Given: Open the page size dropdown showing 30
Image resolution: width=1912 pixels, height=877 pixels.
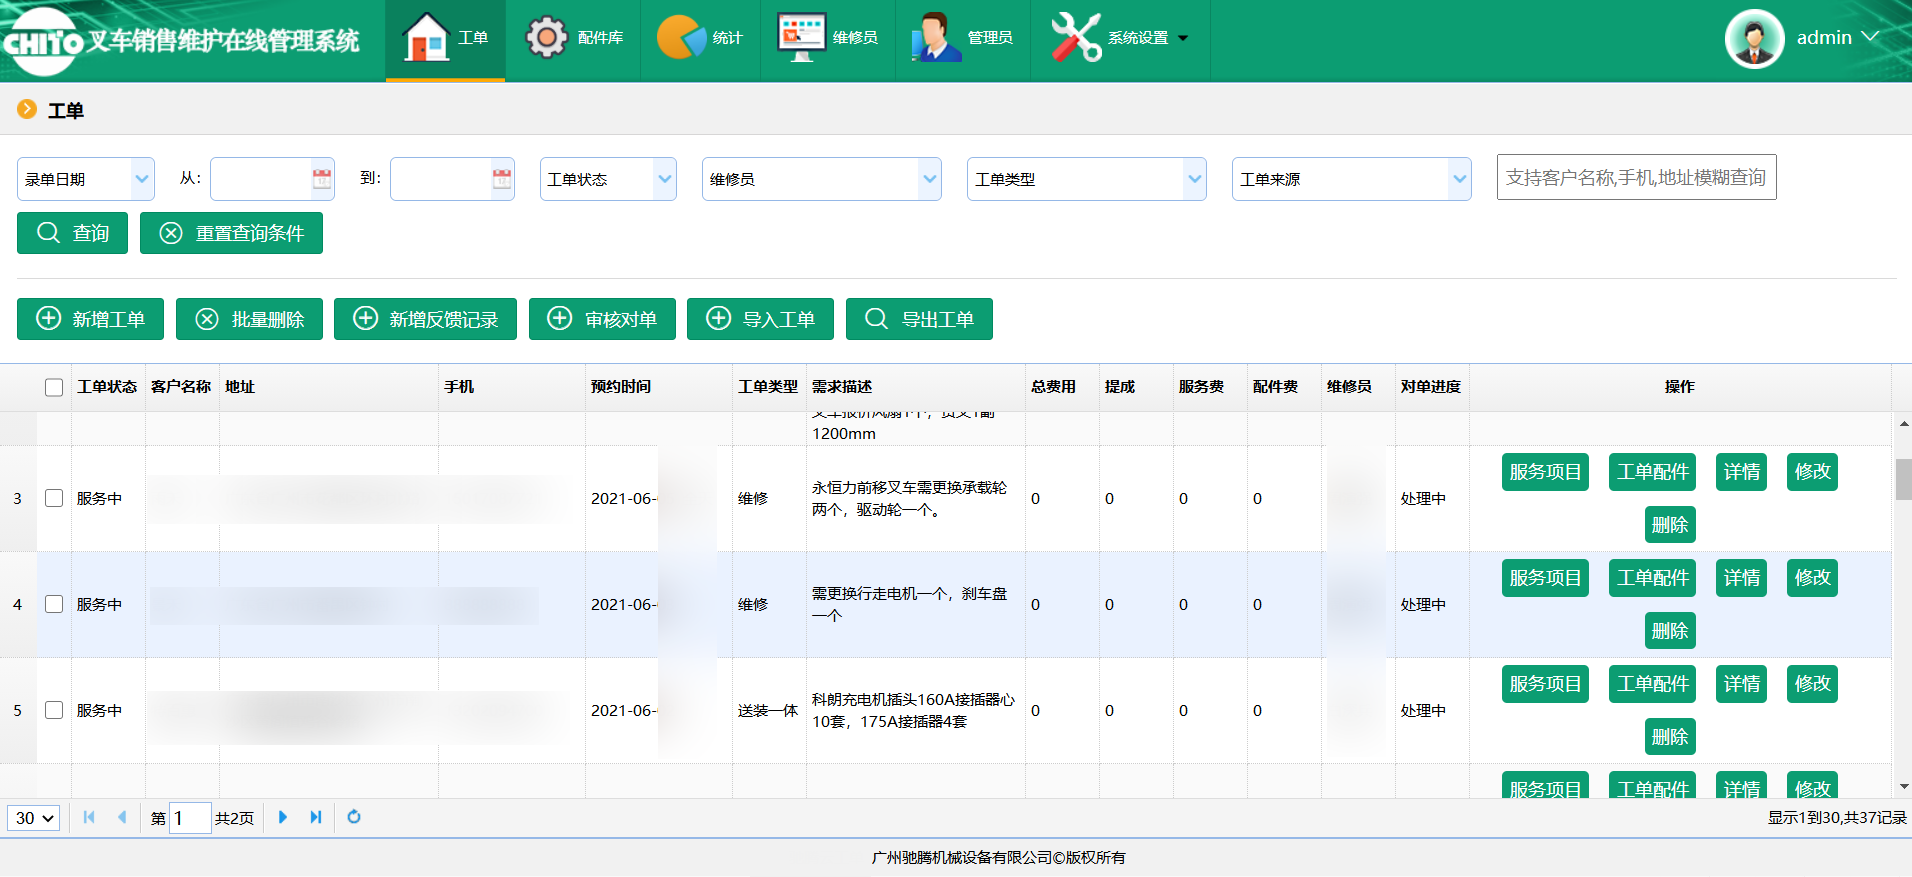Looking at the screenshot, I should [34, 818].
